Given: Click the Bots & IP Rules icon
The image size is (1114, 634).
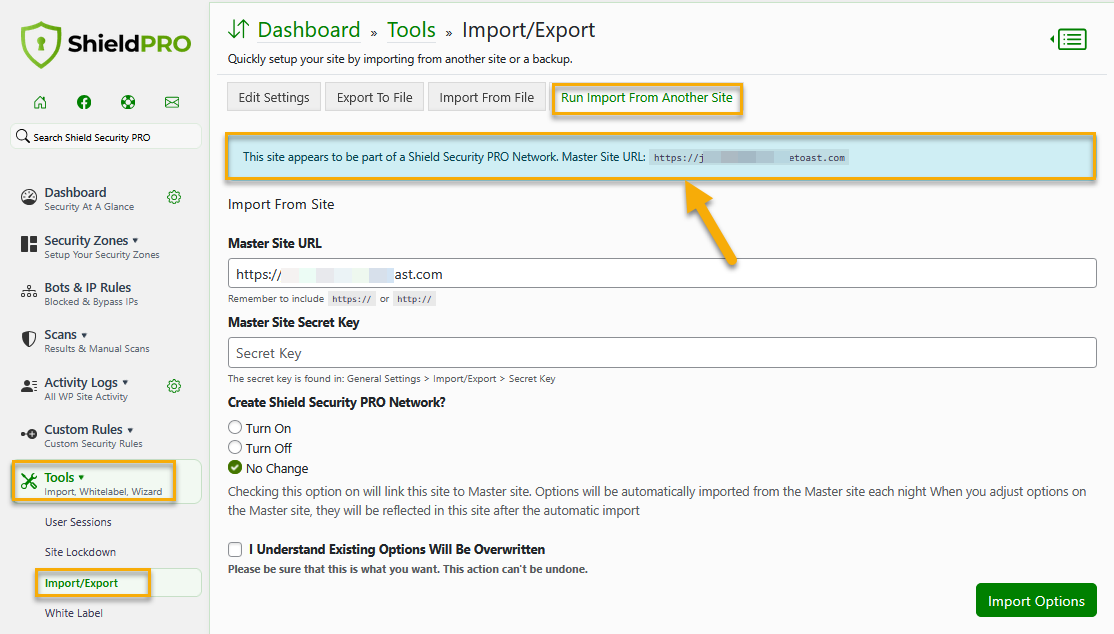Looking at the screenshot, I should [28, 292].
